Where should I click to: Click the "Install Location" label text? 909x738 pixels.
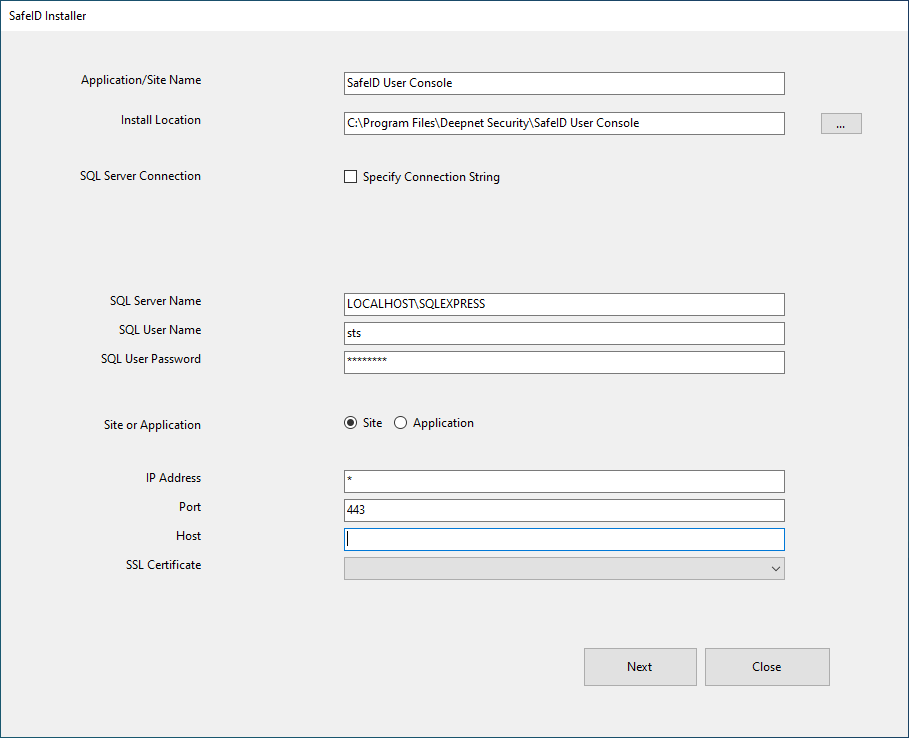160,120
